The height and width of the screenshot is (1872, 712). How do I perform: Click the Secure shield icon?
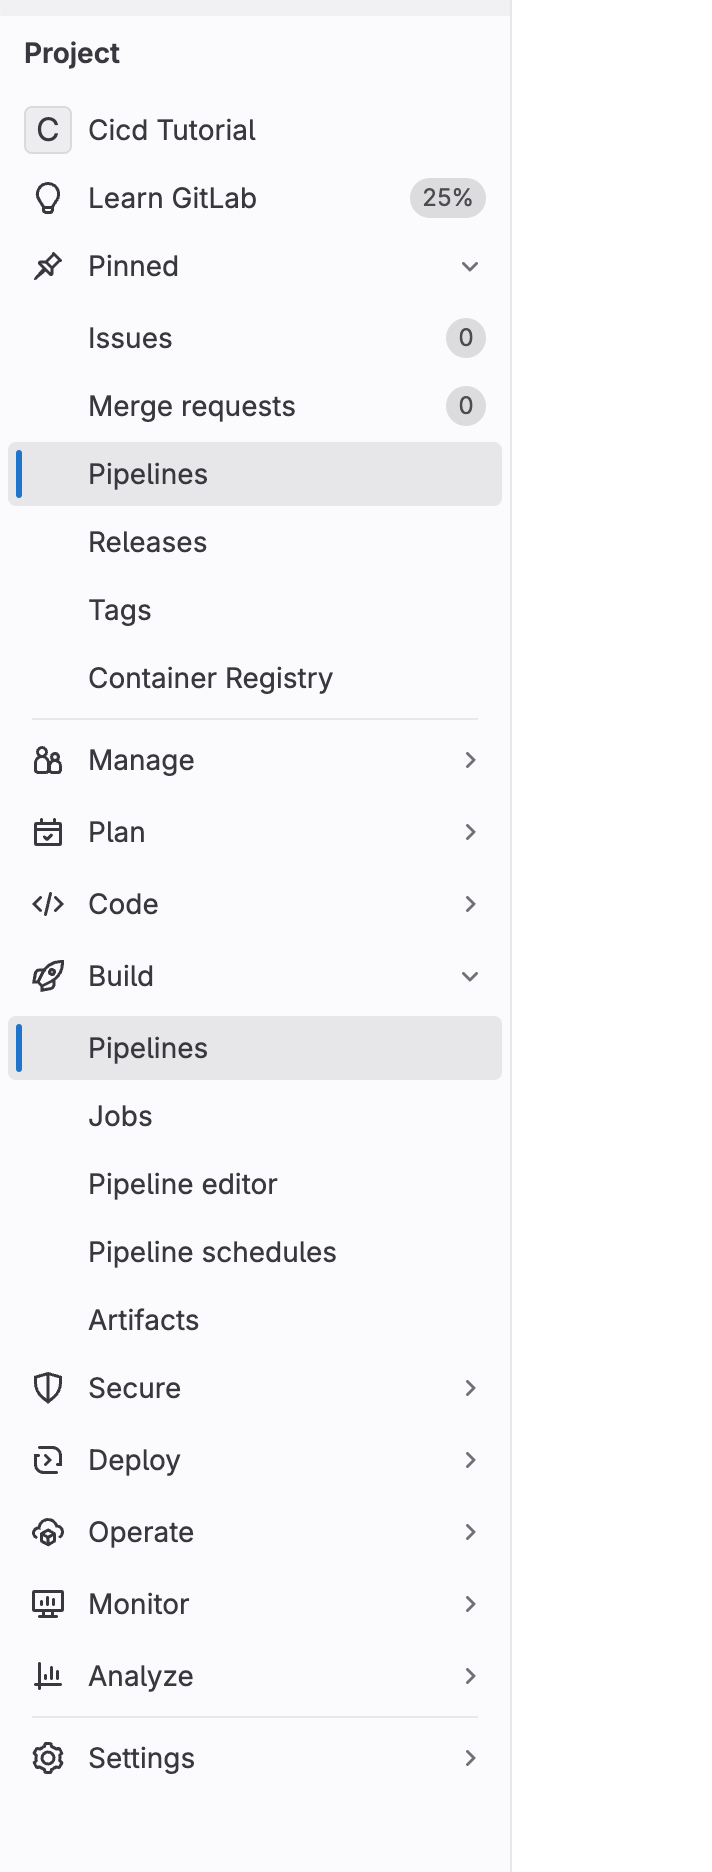click(47, 1387)
